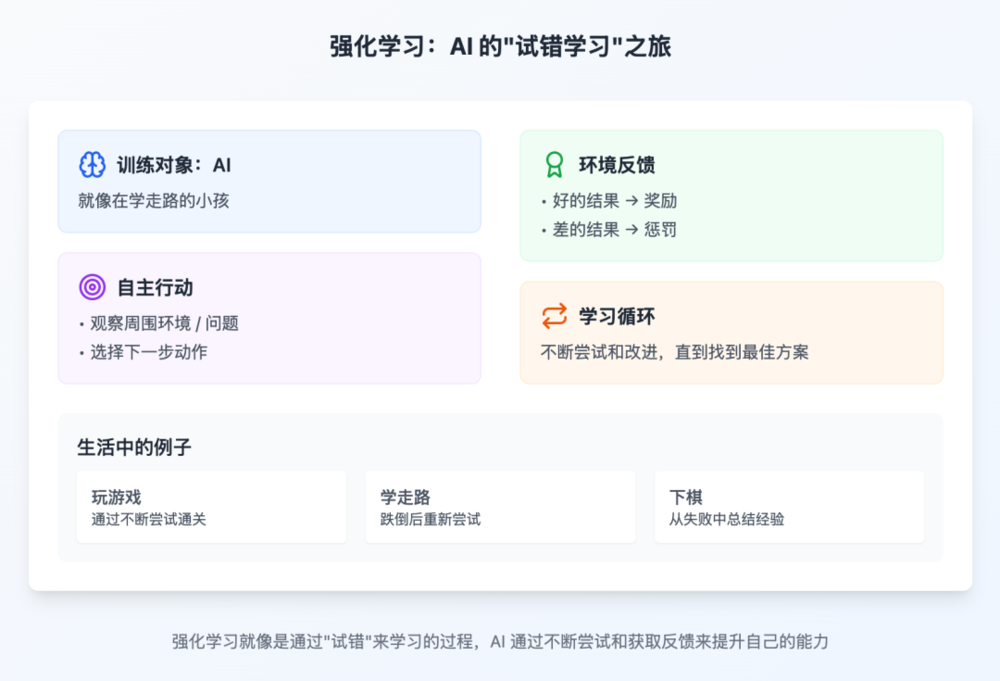This screenshot has height=681, width=1000.
Task: Open the 下棋 example card
Action: pos(790,507)
